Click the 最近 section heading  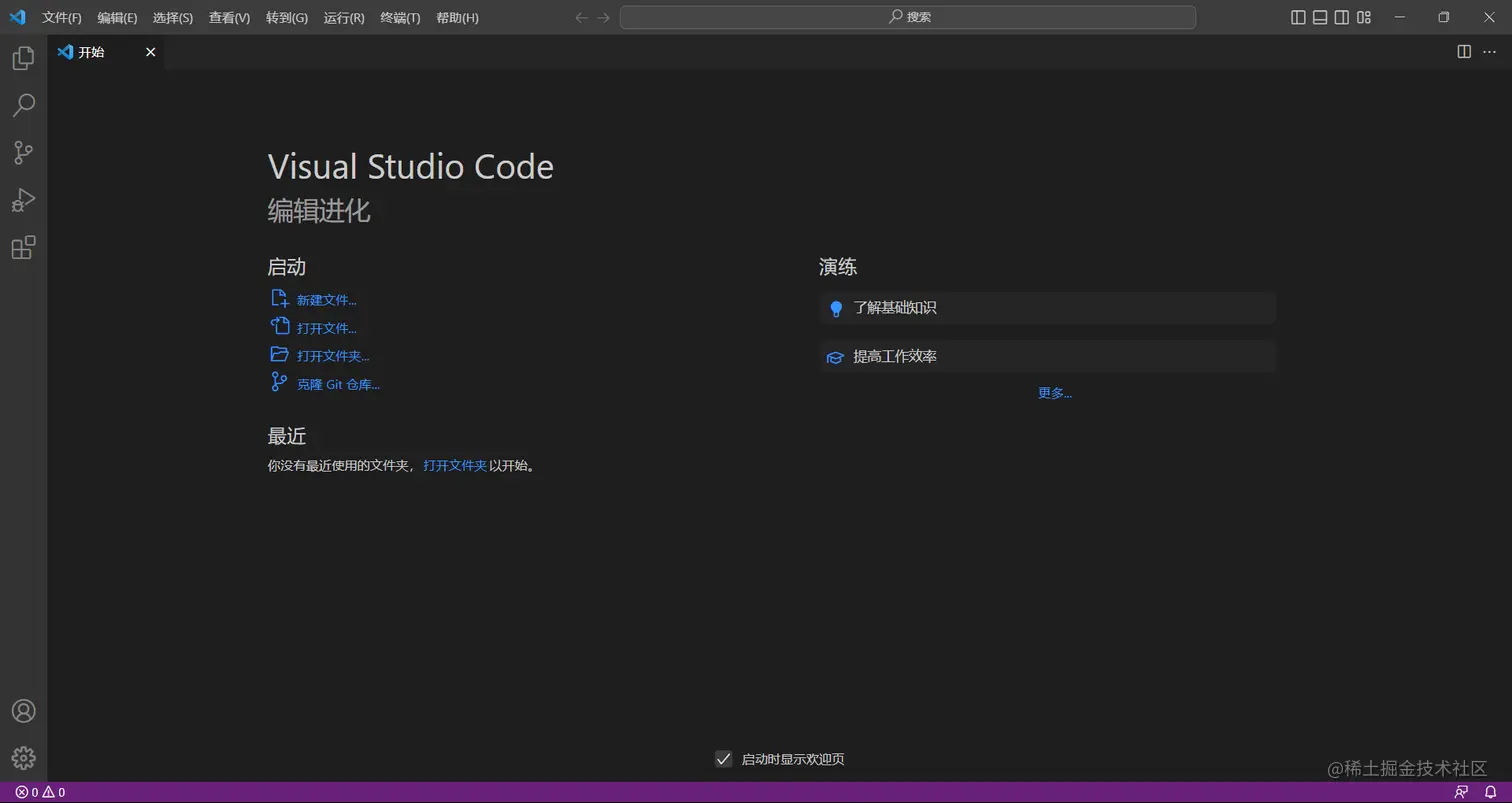tap(287, 436)
